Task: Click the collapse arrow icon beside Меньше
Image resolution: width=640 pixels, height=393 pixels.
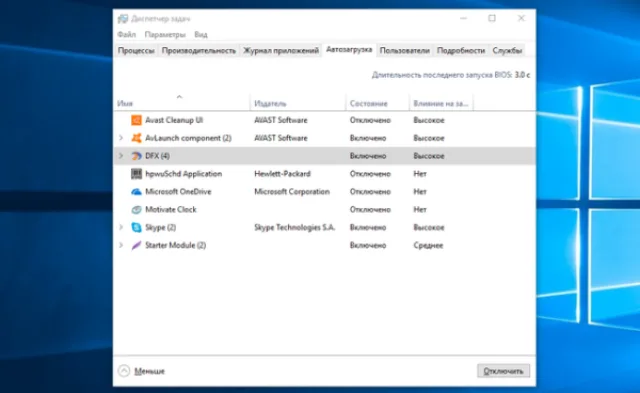Action: [124, 371]
